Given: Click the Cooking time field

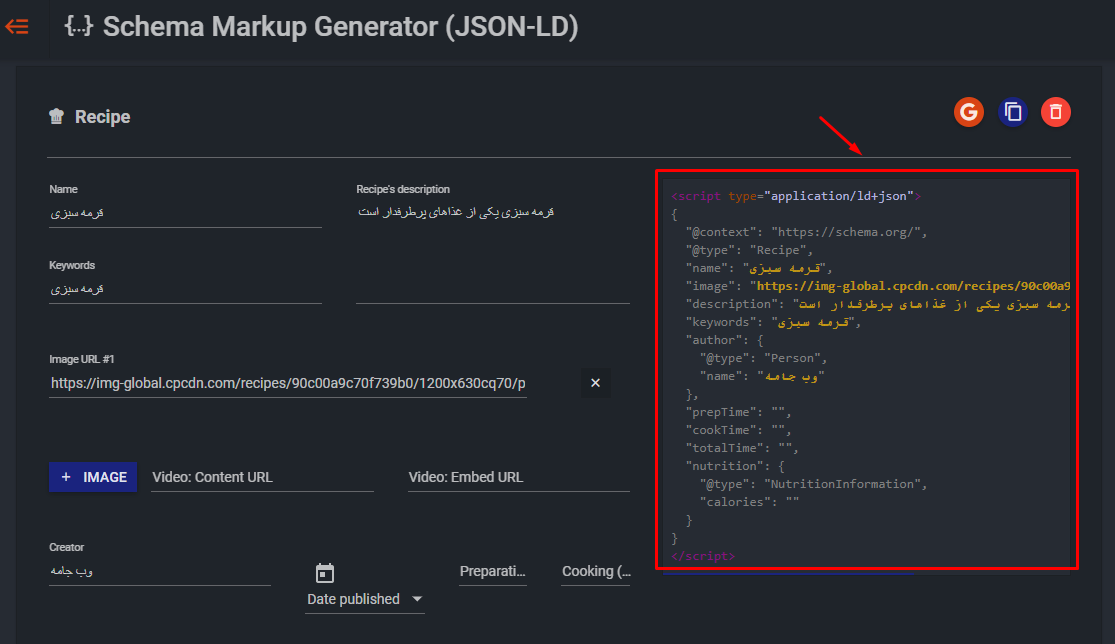Looking at the screenshot, I should point(596,571).
